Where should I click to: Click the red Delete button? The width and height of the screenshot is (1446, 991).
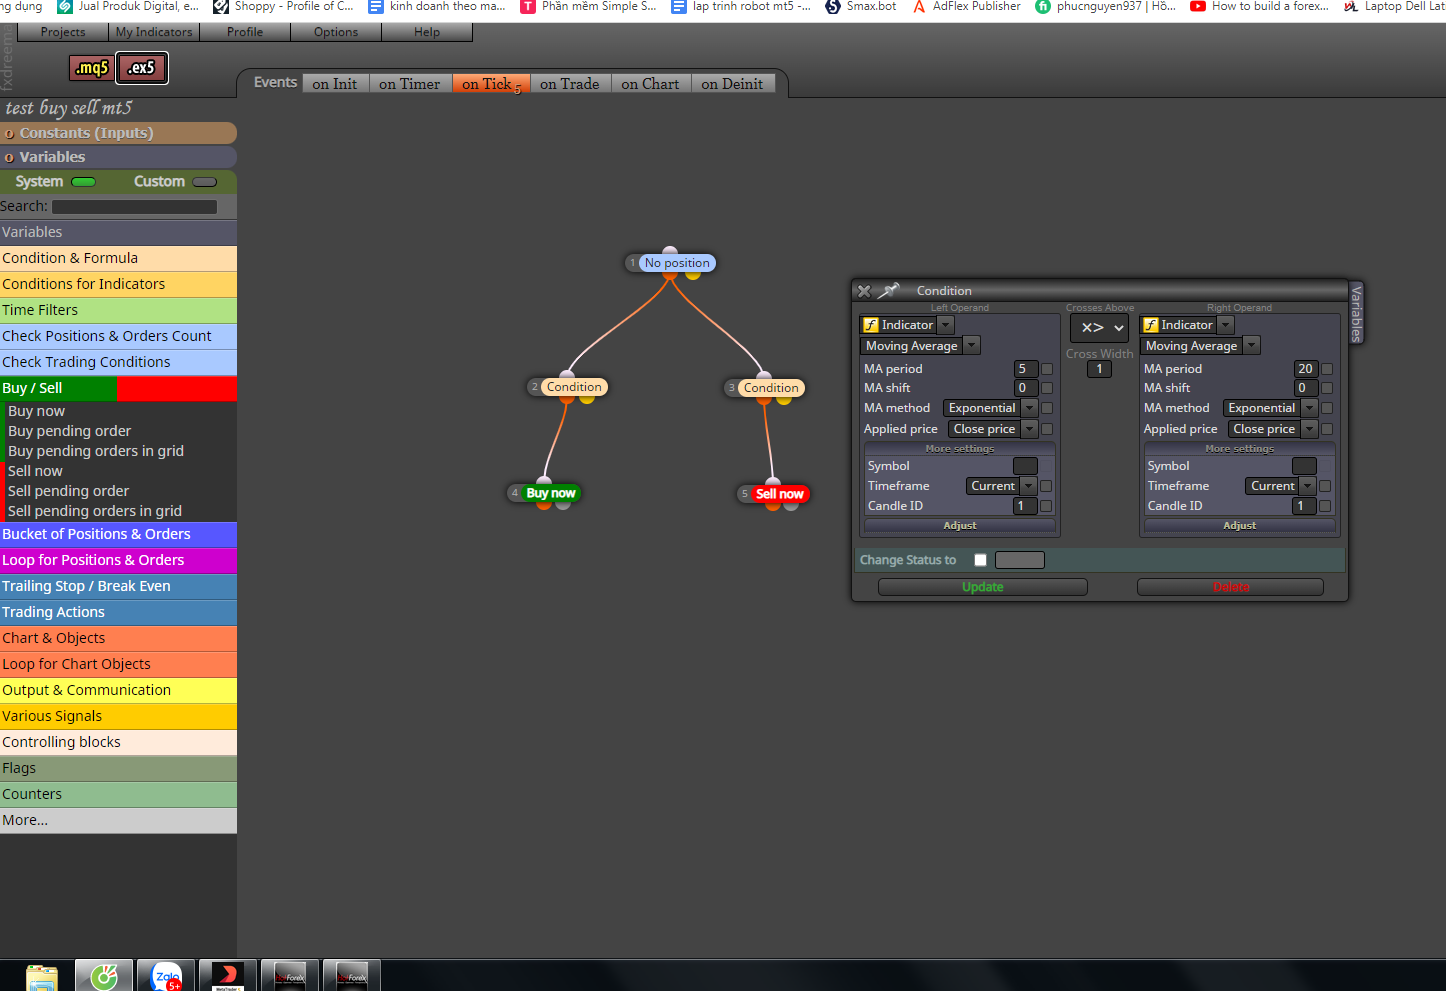(x=1231, y=587)
